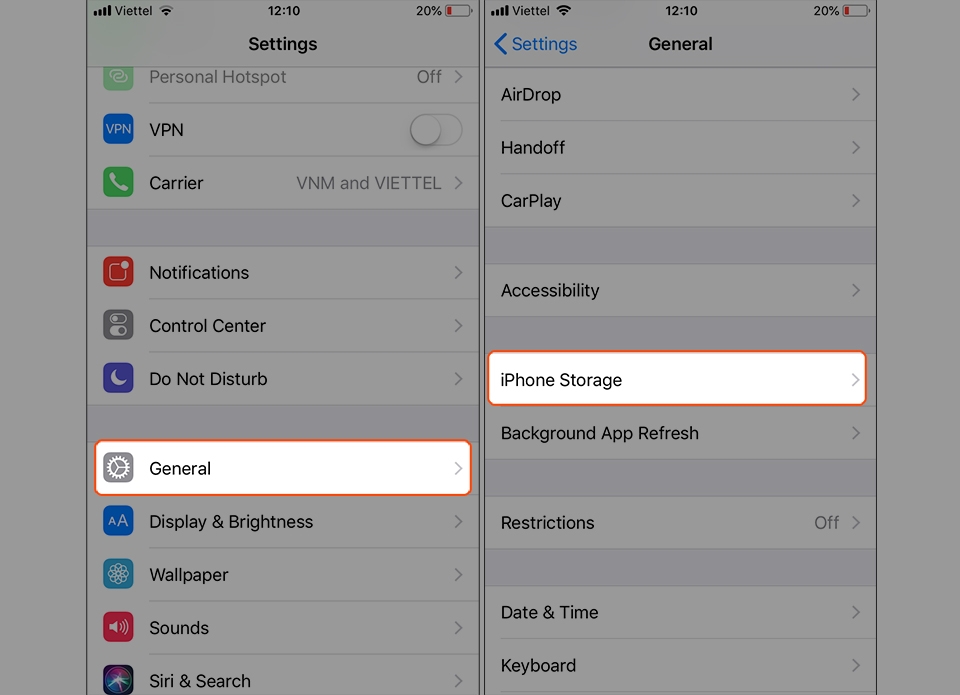Tap the blue VPN icon
The width and height of the screenshot is (960, 695).
pos(118,129)
